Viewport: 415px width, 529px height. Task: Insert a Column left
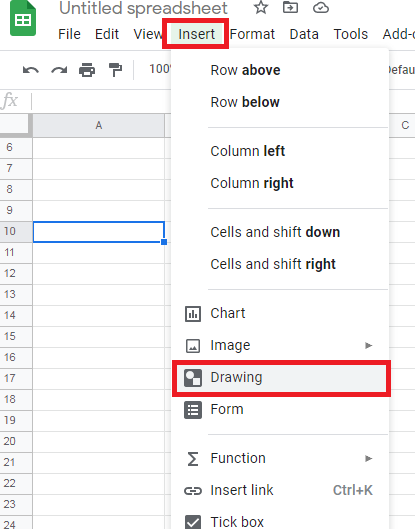pos(280,151)
